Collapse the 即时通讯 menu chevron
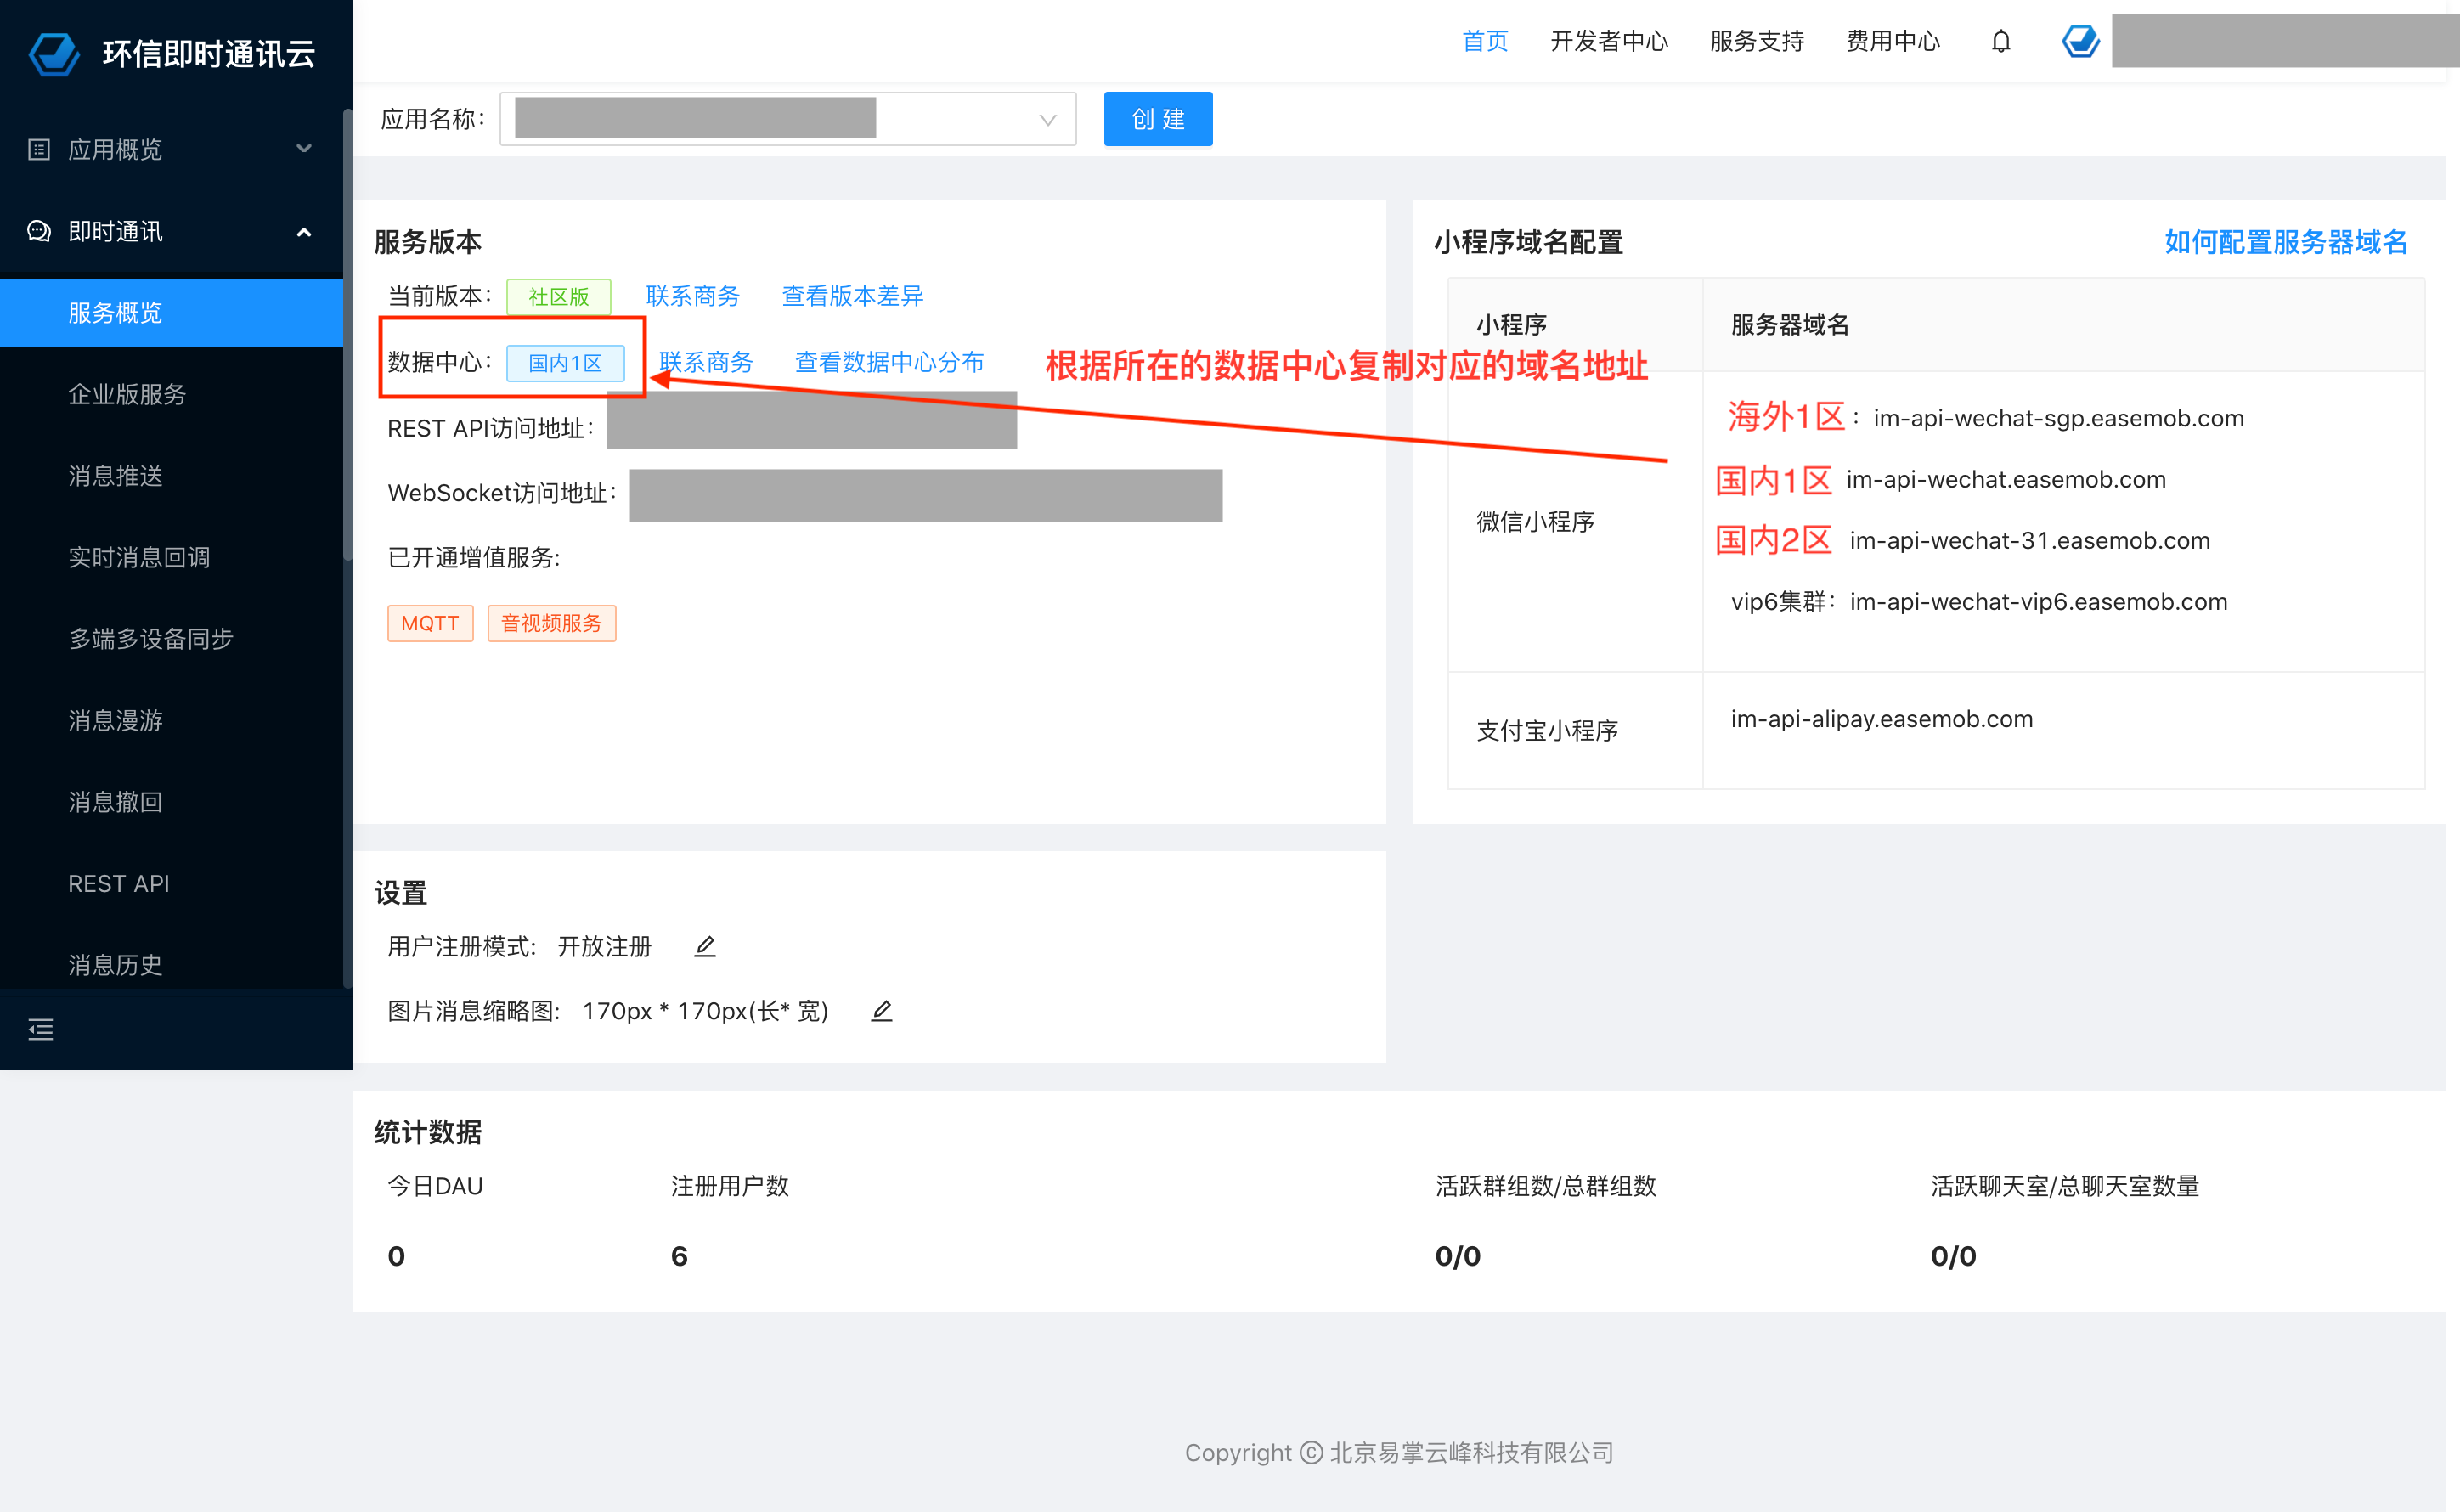 304,232
